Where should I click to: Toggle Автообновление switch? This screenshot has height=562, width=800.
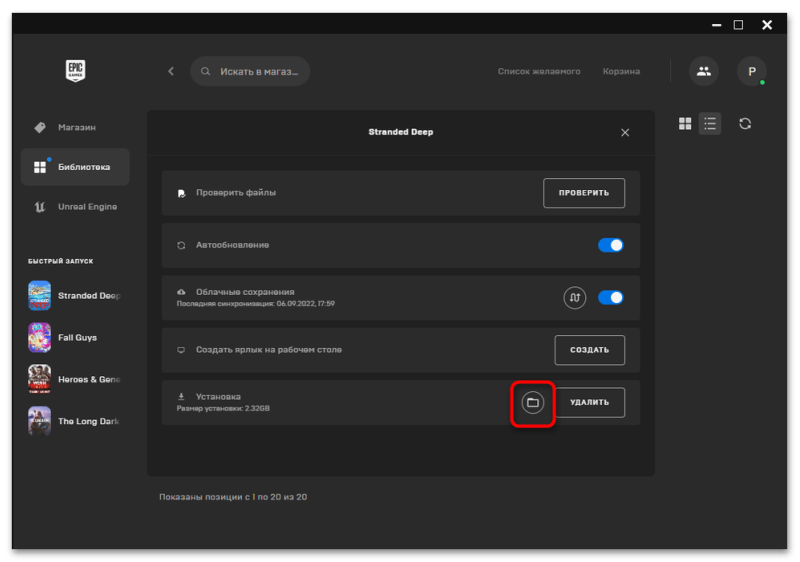611,245
